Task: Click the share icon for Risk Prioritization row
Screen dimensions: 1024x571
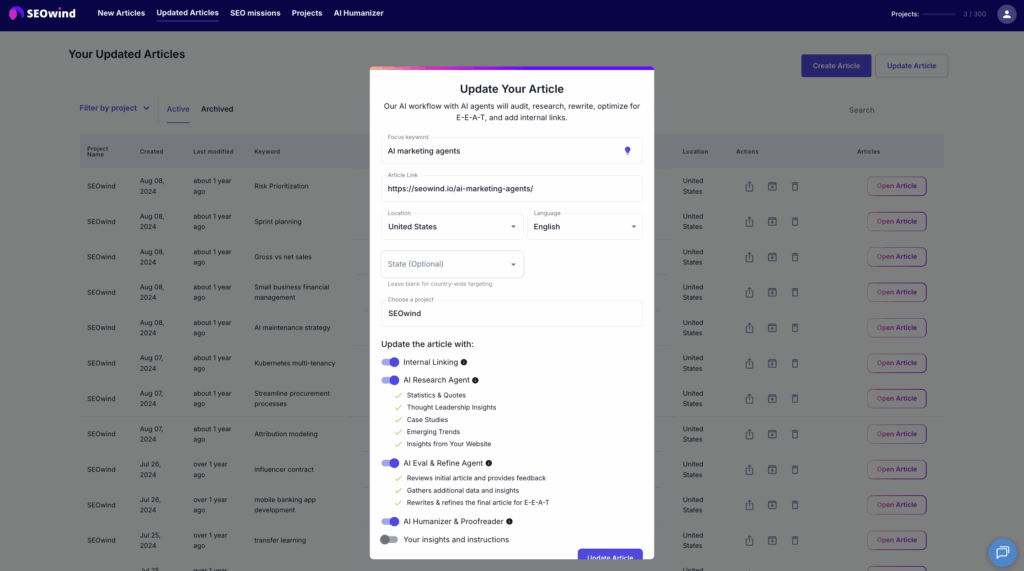Action: 749,186
